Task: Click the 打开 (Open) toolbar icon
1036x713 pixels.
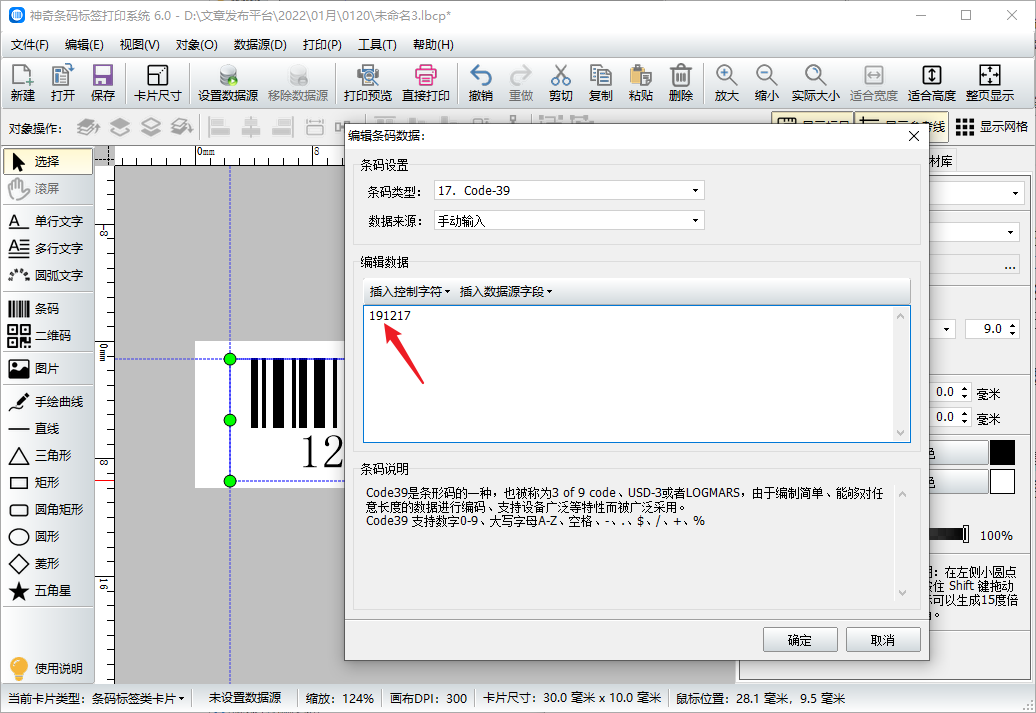Action: (x=63, y=83)
